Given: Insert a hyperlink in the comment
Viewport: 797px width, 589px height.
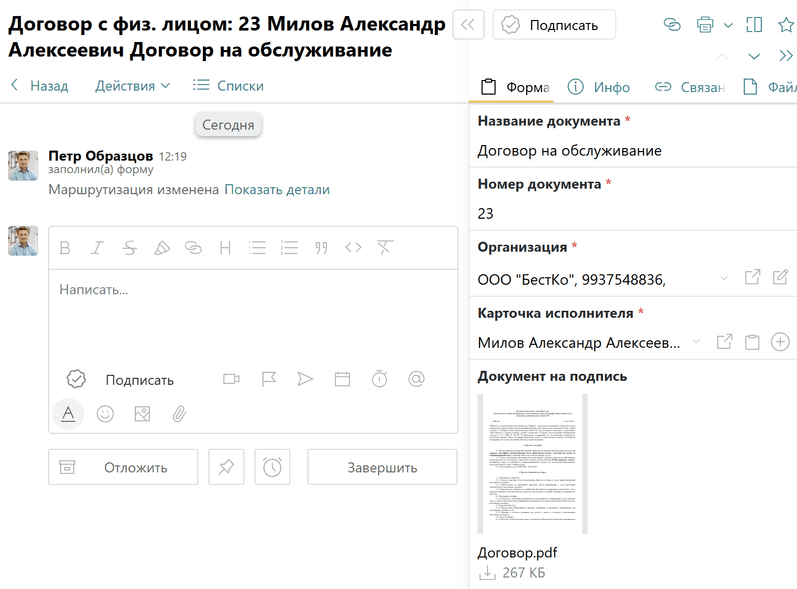Looking at the screenshot, I should pyautogui.click(x=193, y=248).
